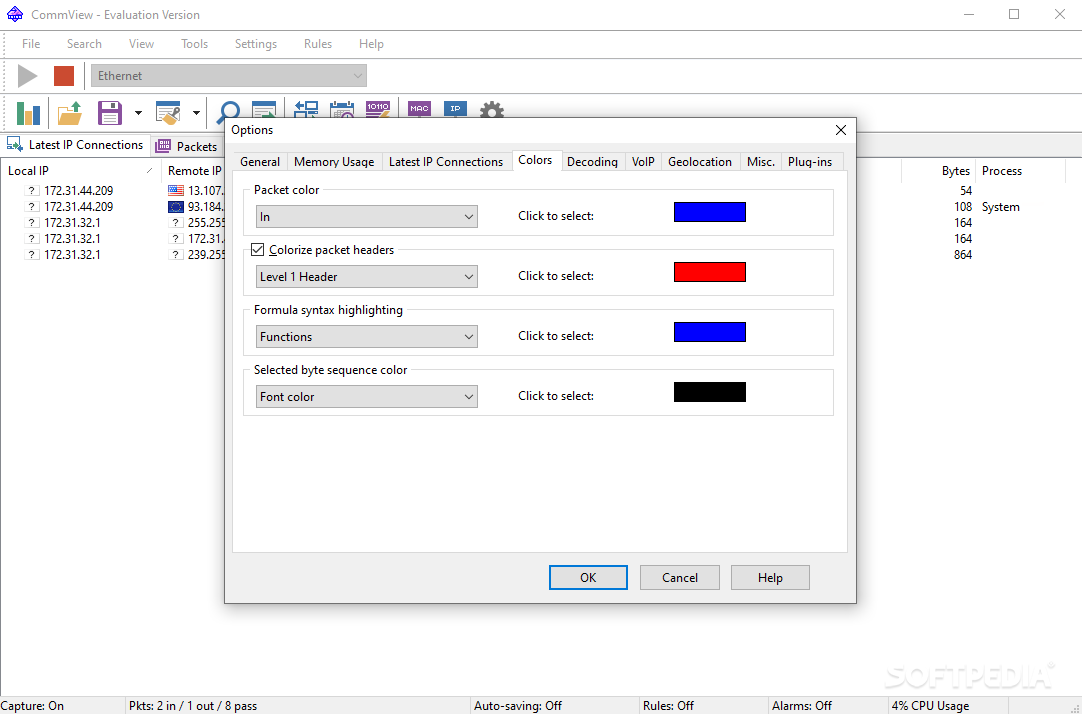This screenshot has height=714, width=1082.
Task: Confirm options with OK button
Action: pyautogui.click(x=588, y=577)
